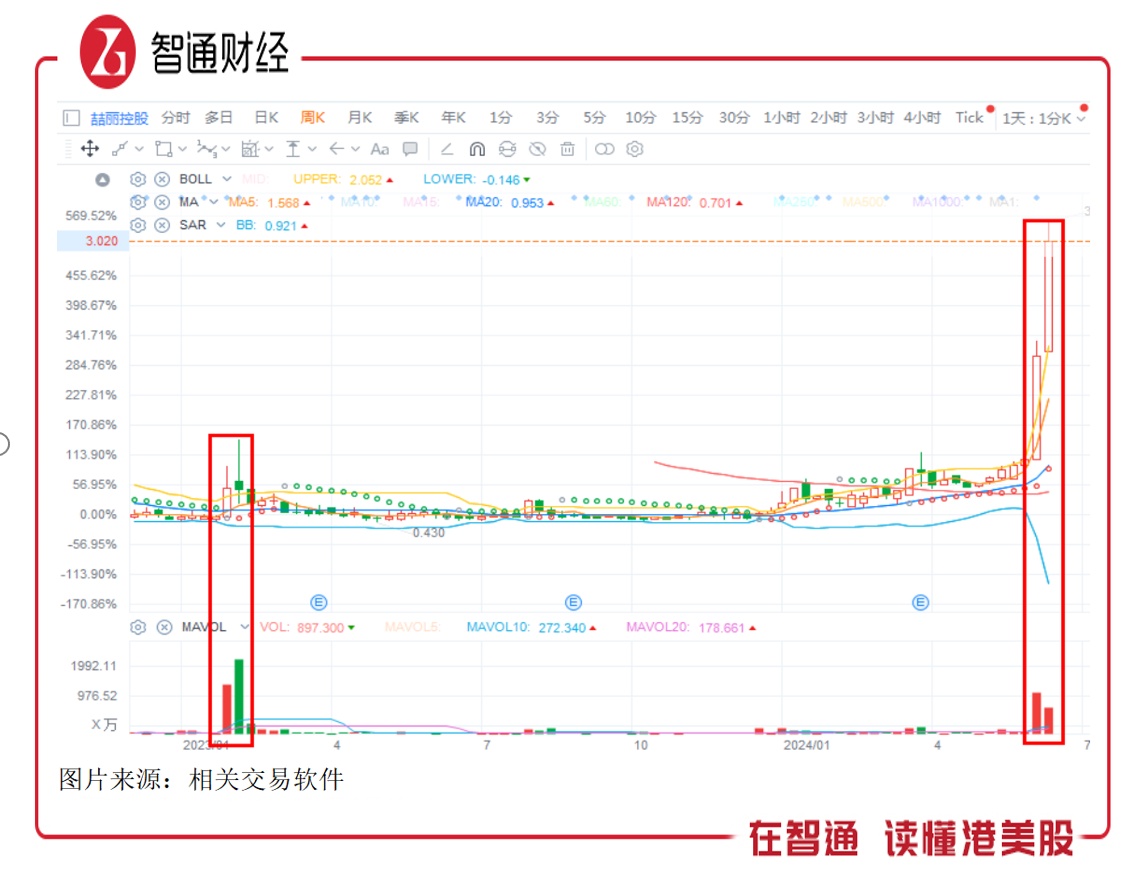Open MAVOL indicator settings gear

[138, 627]
